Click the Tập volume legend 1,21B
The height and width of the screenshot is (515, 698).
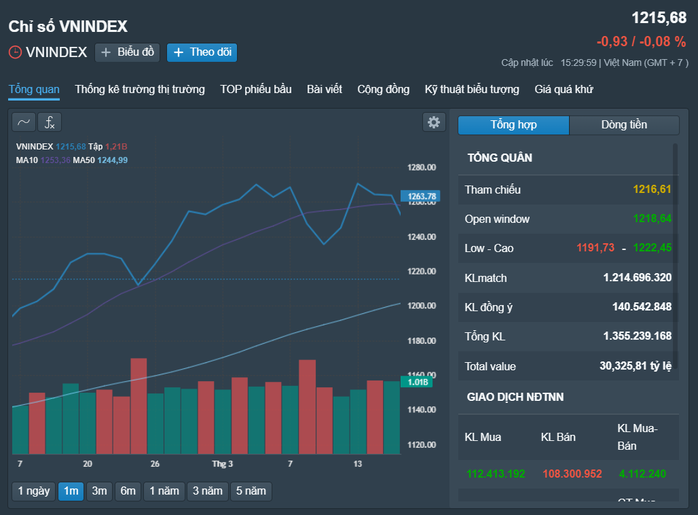tap(116, 146)
